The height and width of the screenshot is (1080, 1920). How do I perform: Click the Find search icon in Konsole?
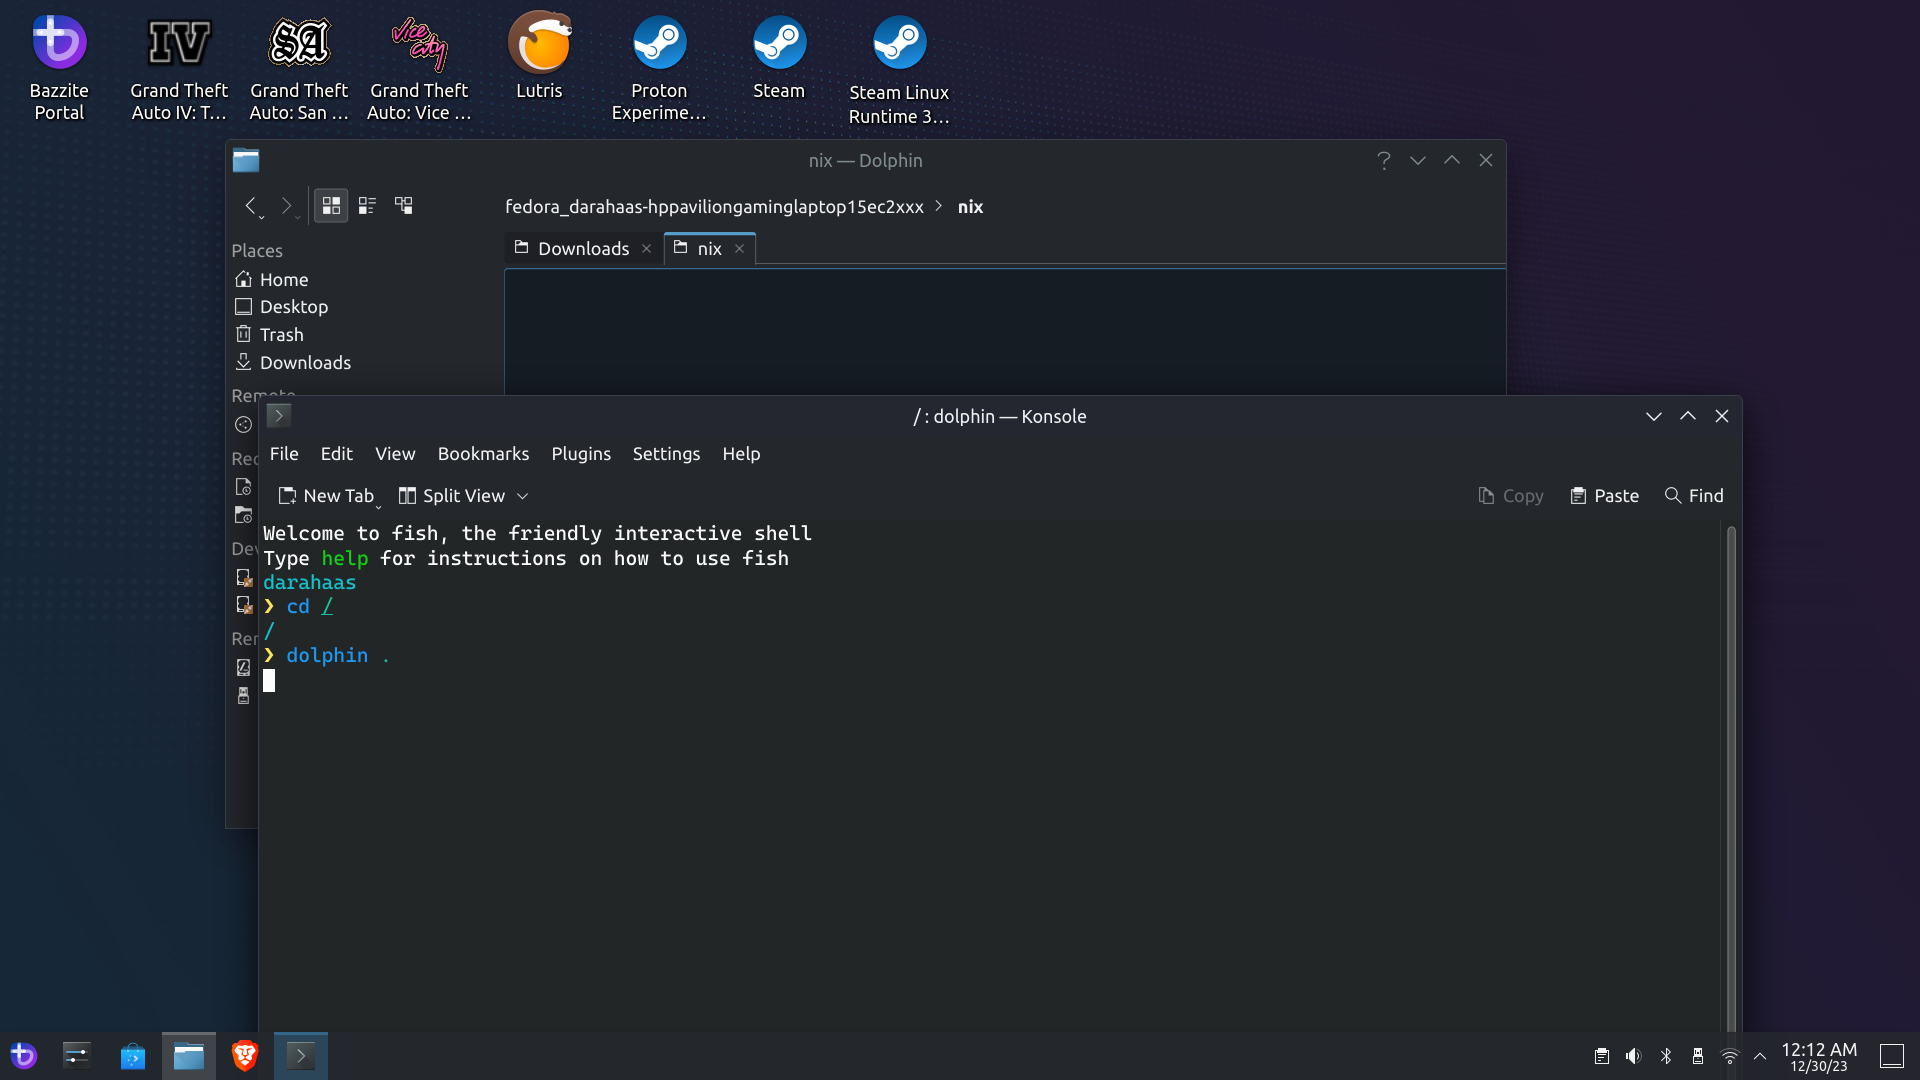(x=1672, y=496)
